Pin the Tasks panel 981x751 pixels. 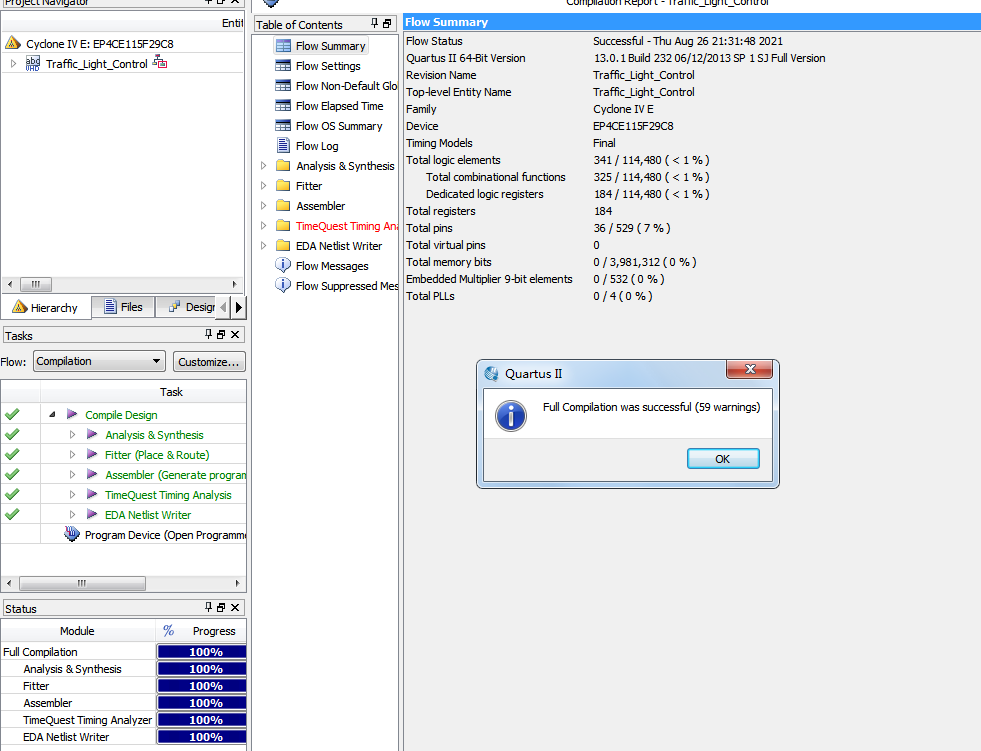point(208,334)
